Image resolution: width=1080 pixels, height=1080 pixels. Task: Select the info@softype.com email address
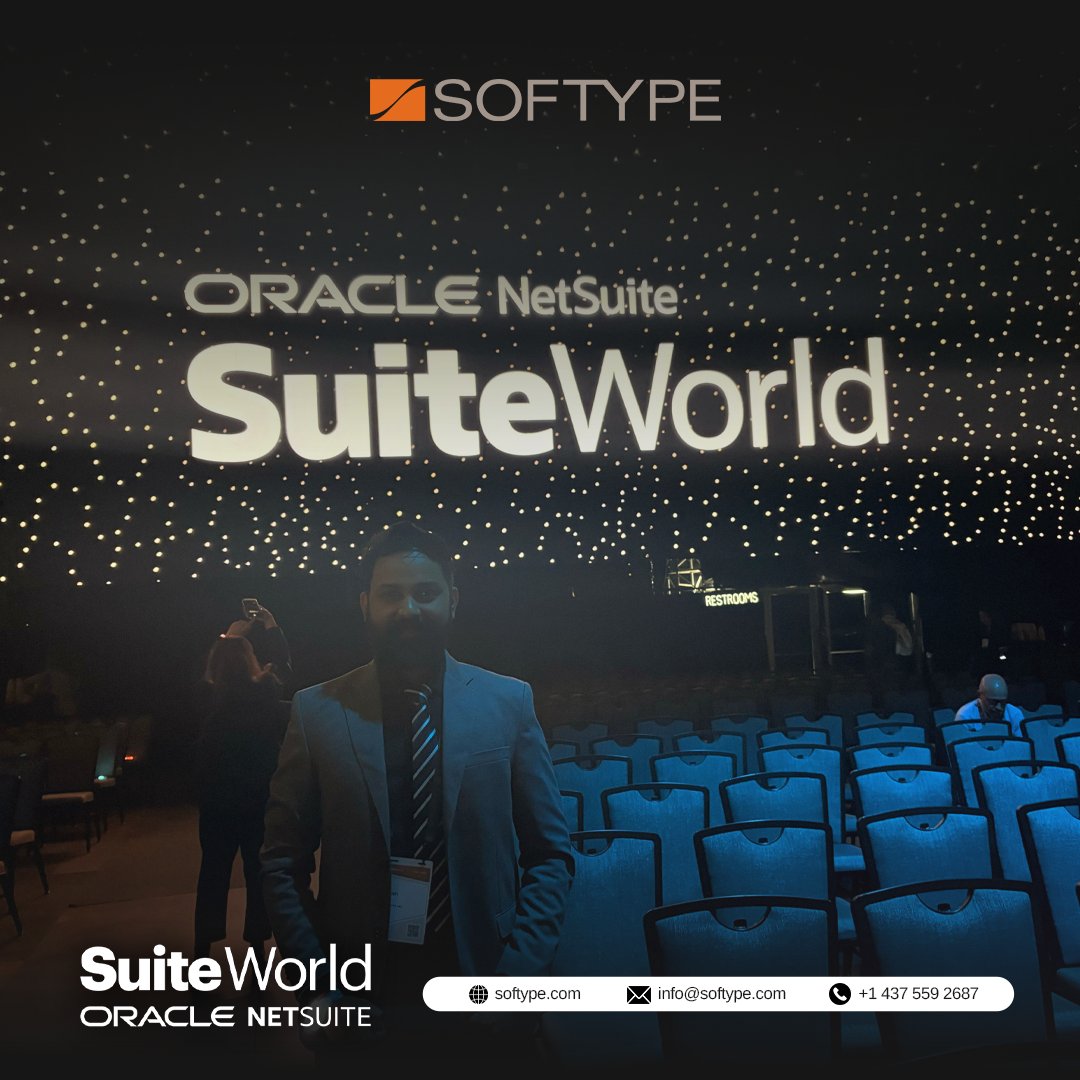(x=721, y=994)
